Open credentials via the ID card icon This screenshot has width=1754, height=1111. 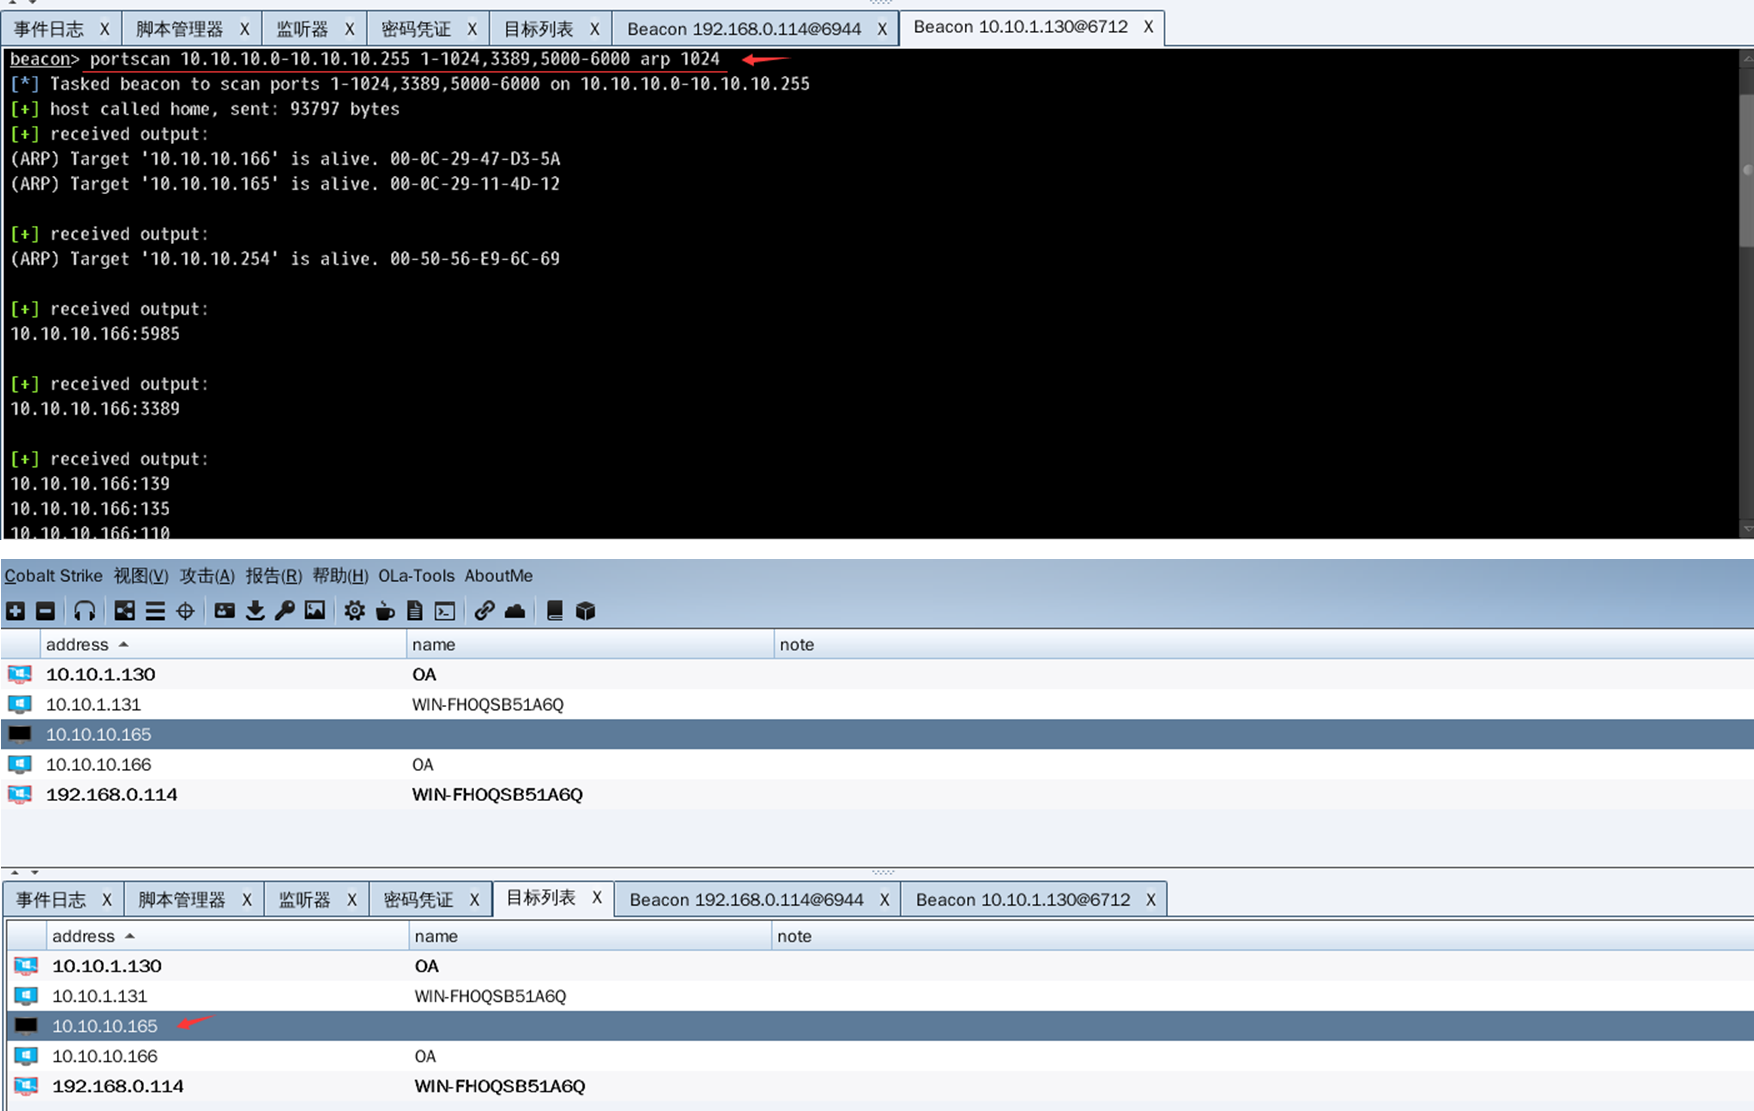(x=225, y=611)
